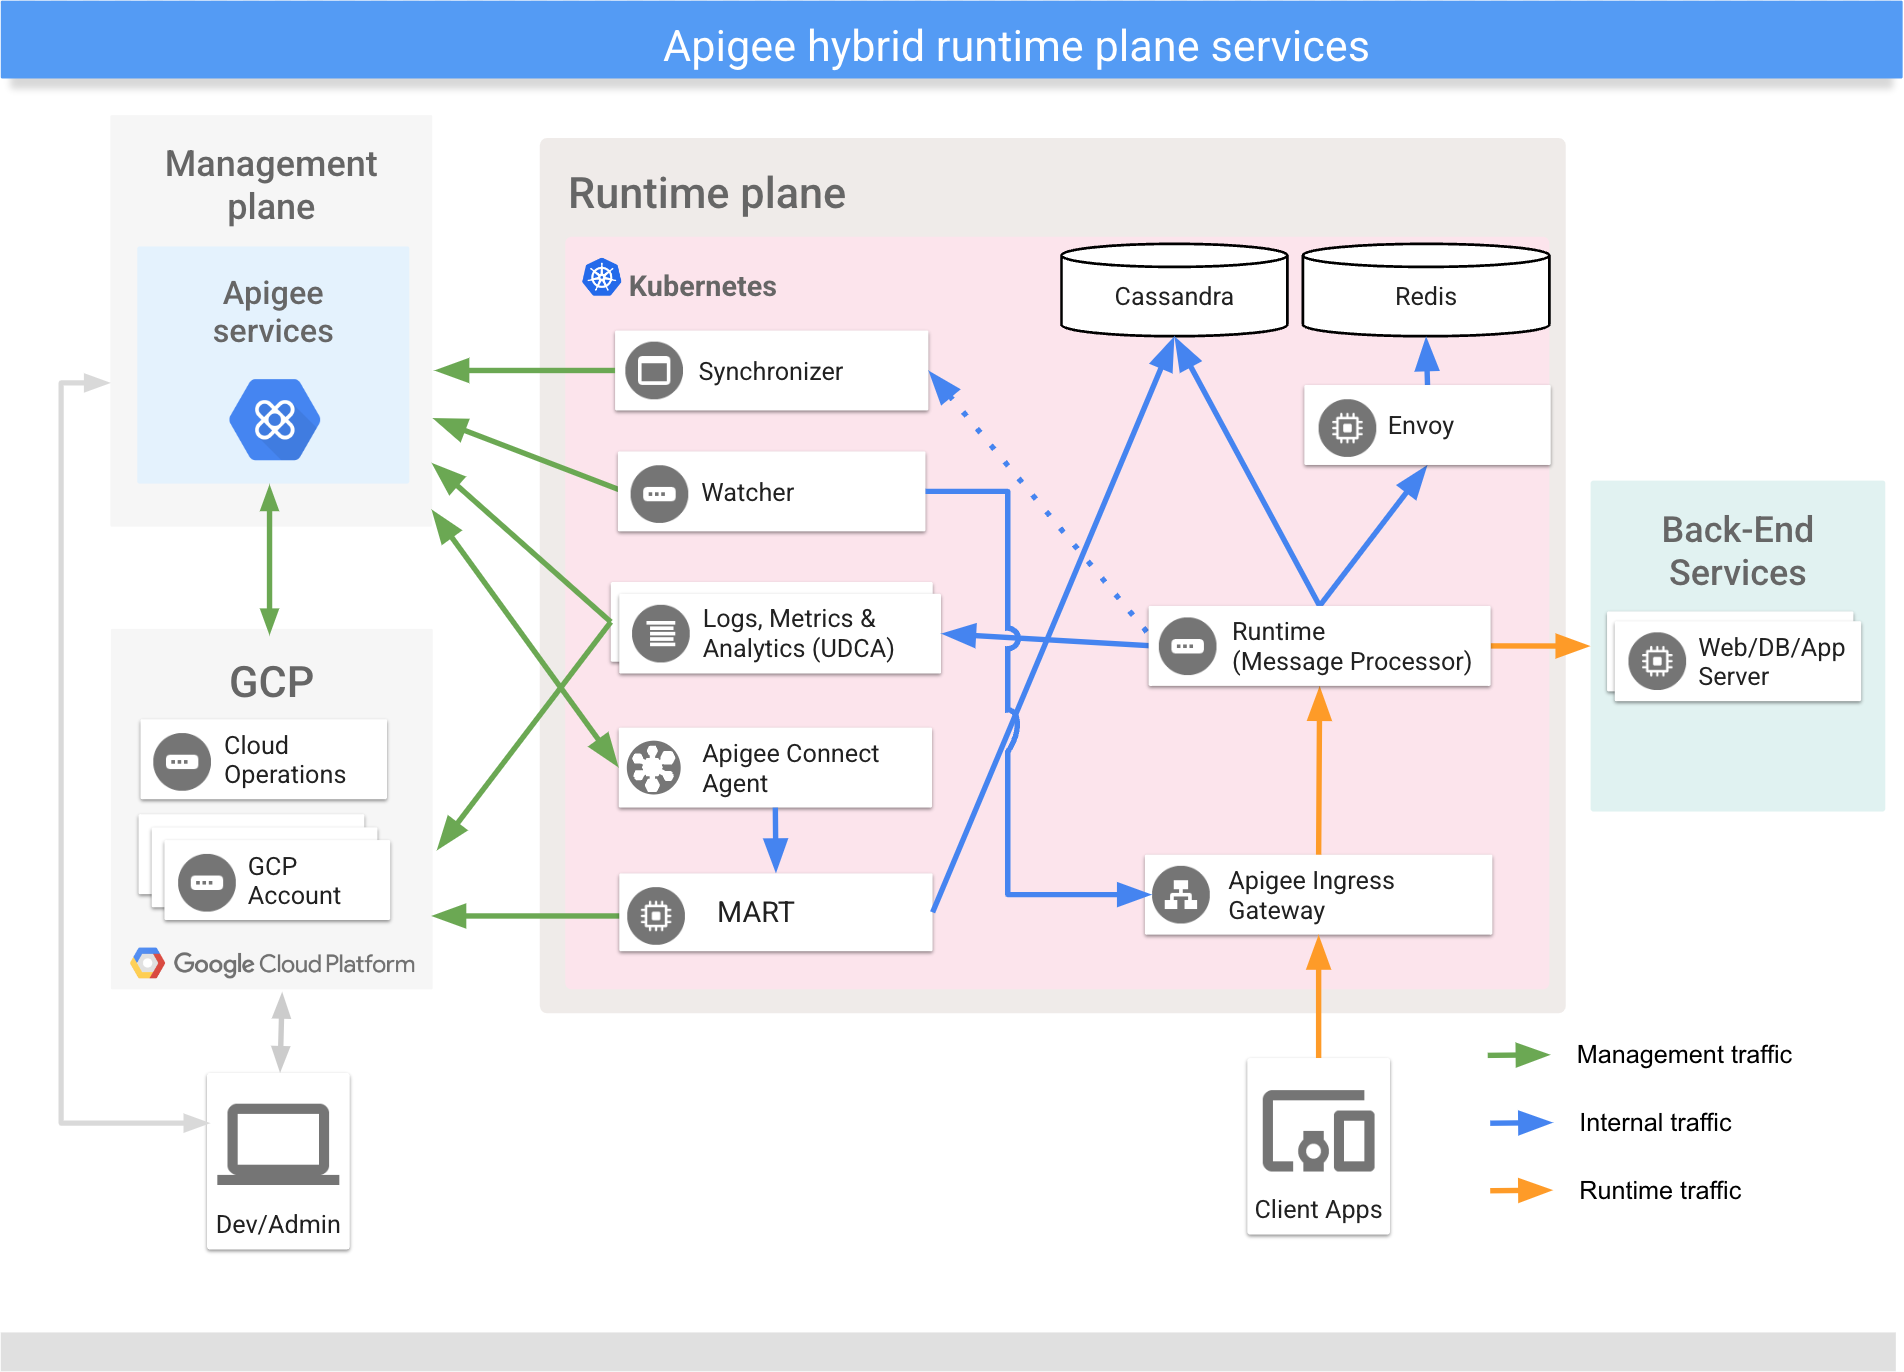Select the Synchronizer service icon

coord(653,370)
